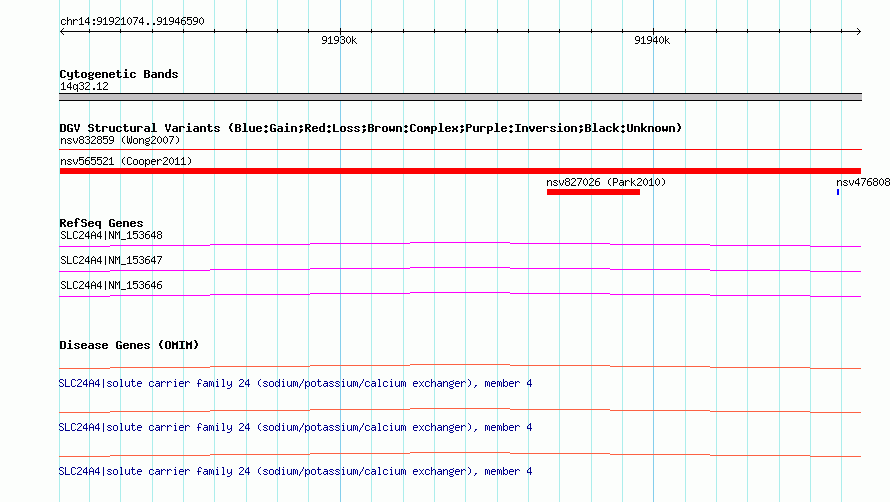Click the thick red nsv565521 loss bar
This screenshot has width=890, height=502.
click(x=460, y=171)
